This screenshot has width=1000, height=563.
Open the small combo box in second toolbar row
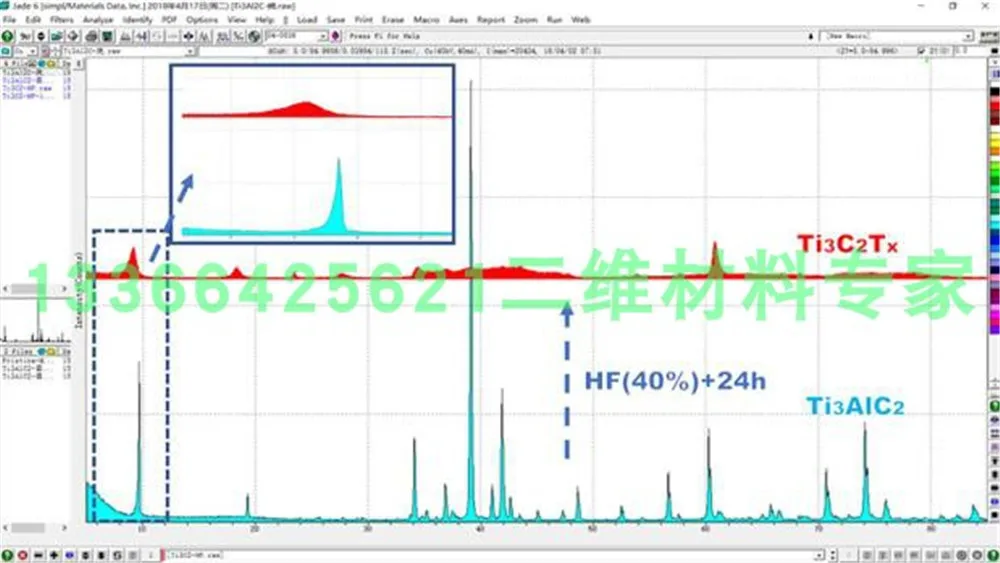coord(24,51)
